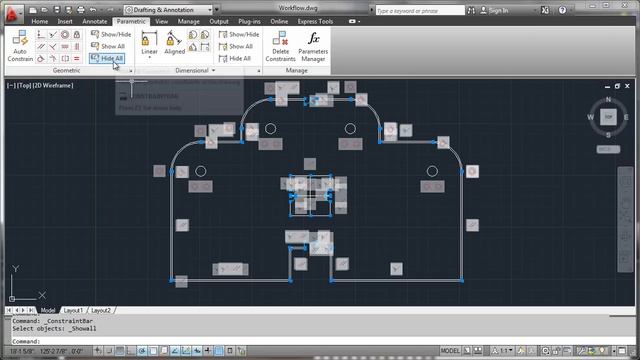Open the Drafting & Annotation workspace dropdown
This screenshot has width=640, height=360.
pyautogui.click(x=169, y=9)
